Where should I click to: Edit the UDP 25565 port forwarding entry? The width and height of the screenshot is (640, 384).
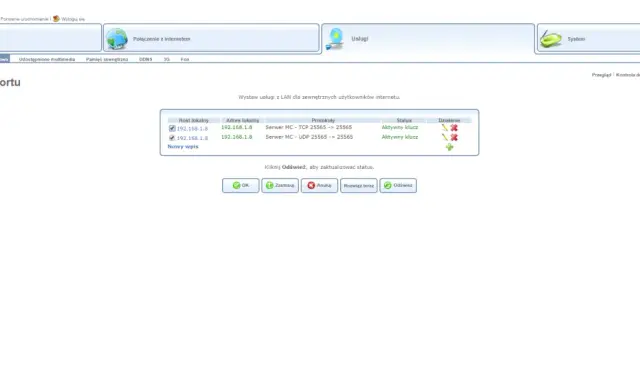click(445, 137)
